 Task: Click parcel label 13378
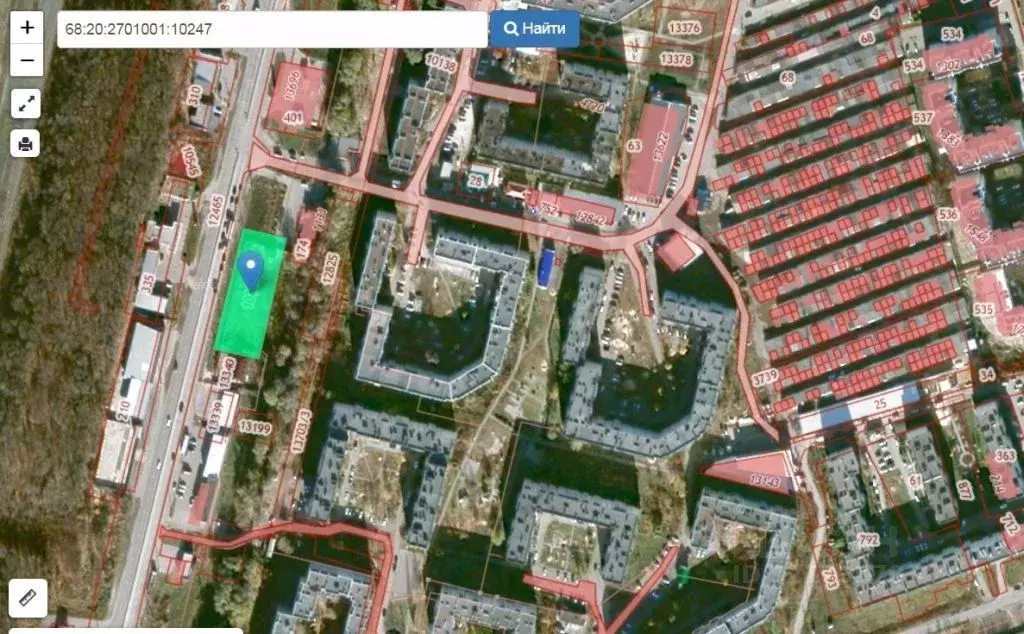pos(676,59)
